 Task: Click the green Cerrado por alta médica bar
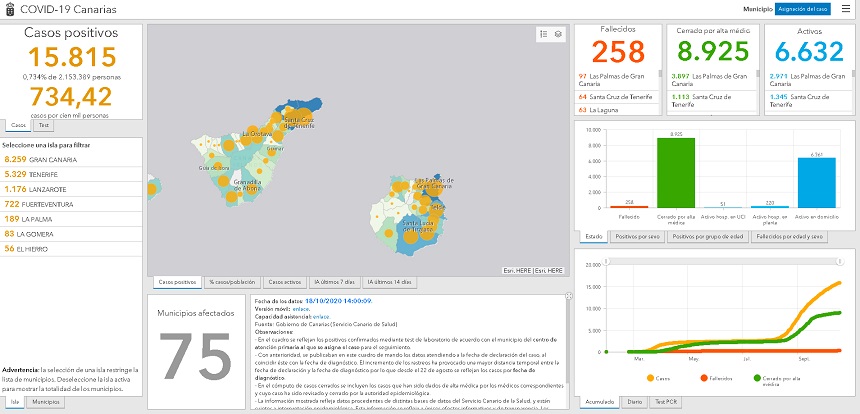(x=675, y=173)
